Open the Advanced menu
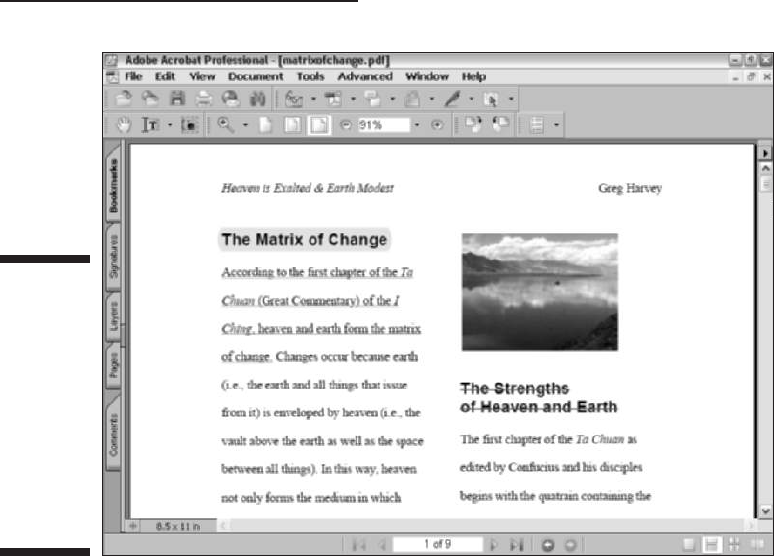The height and width of the screenshot is (556, 774). coord(365,77)
